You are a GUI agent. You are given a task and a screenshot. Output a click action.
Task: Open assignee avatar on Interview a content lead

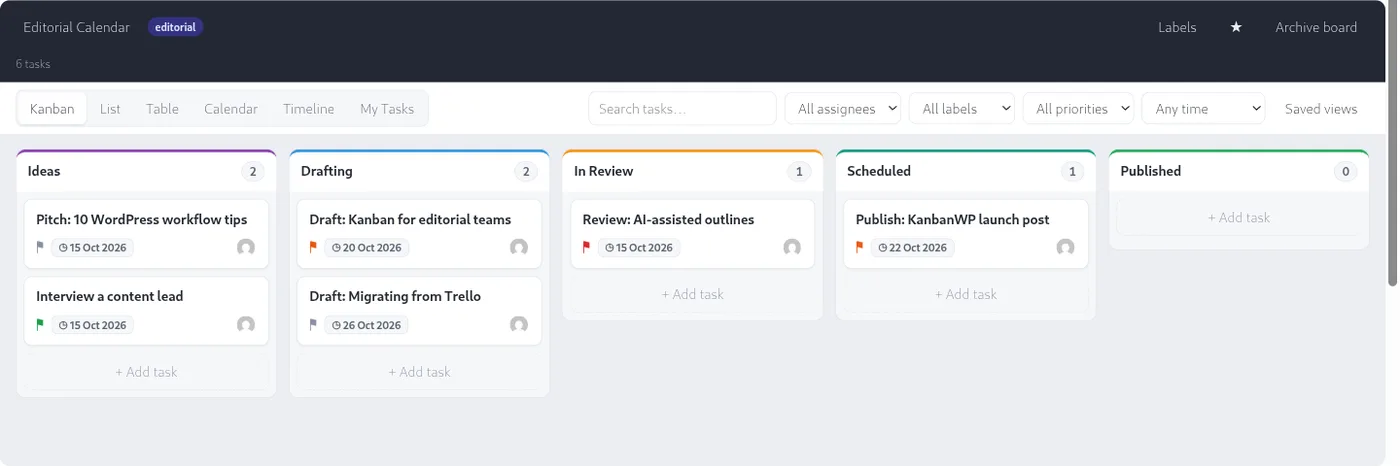246,324
